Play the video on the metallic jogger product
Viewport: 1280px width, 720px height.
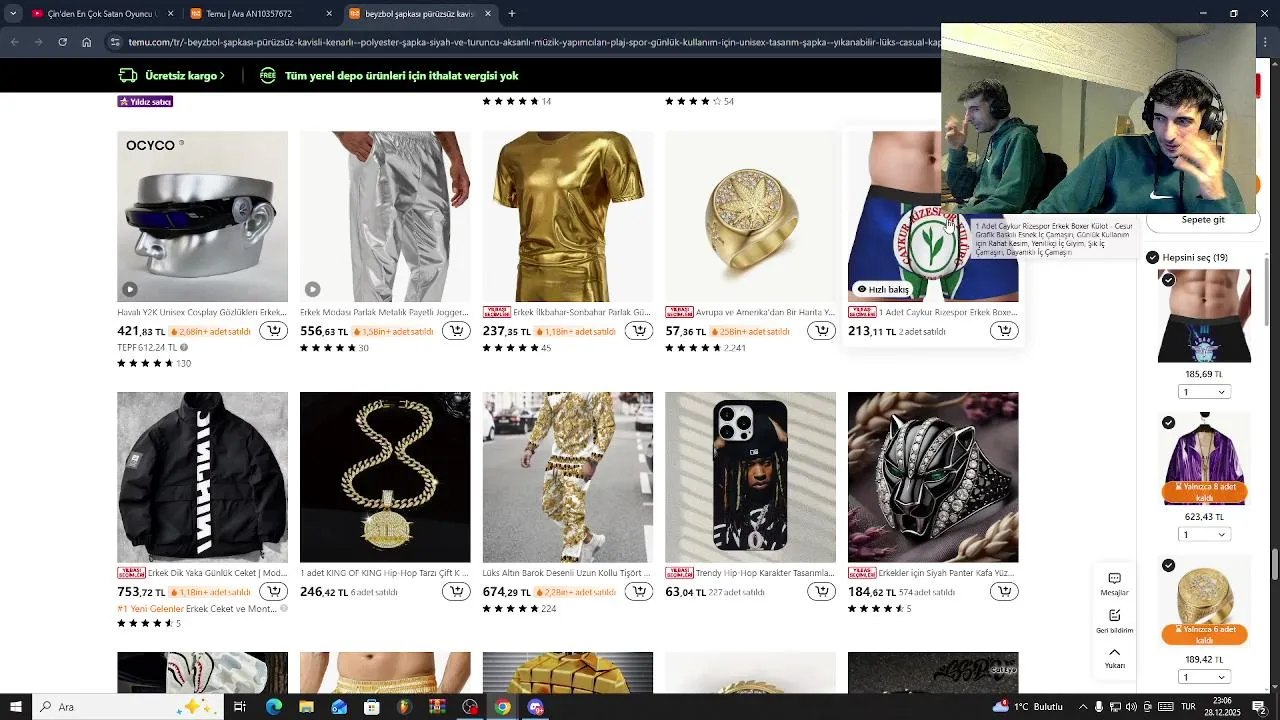[x=312, y=289]
